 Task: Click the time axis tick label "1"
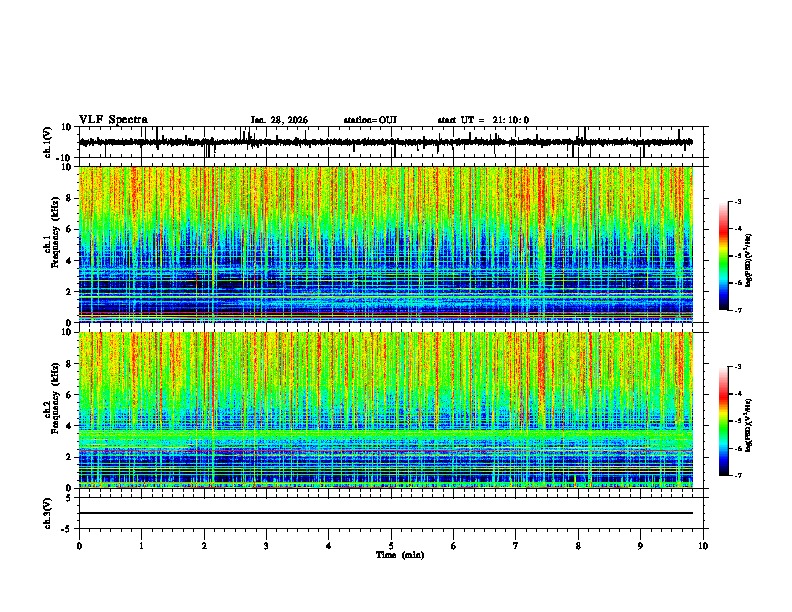point(141,546)
